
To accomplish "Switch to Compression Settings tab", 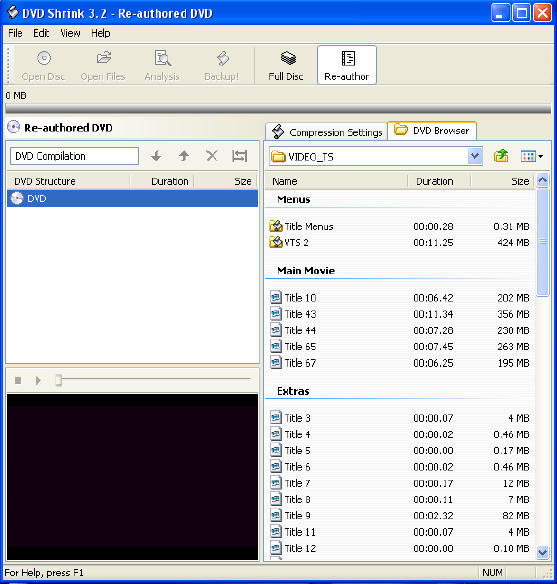I will coord(327,132).
